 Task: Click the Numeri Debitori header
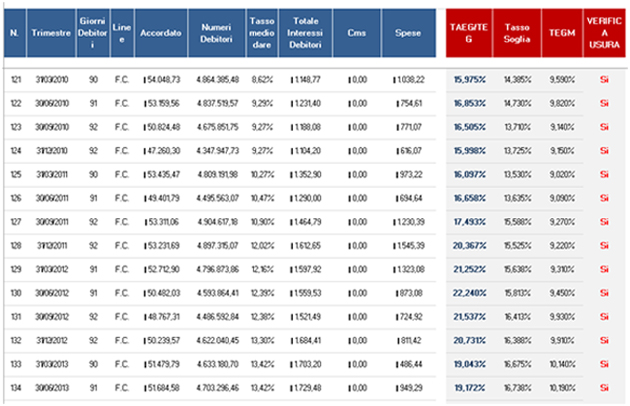pos(217,33)
